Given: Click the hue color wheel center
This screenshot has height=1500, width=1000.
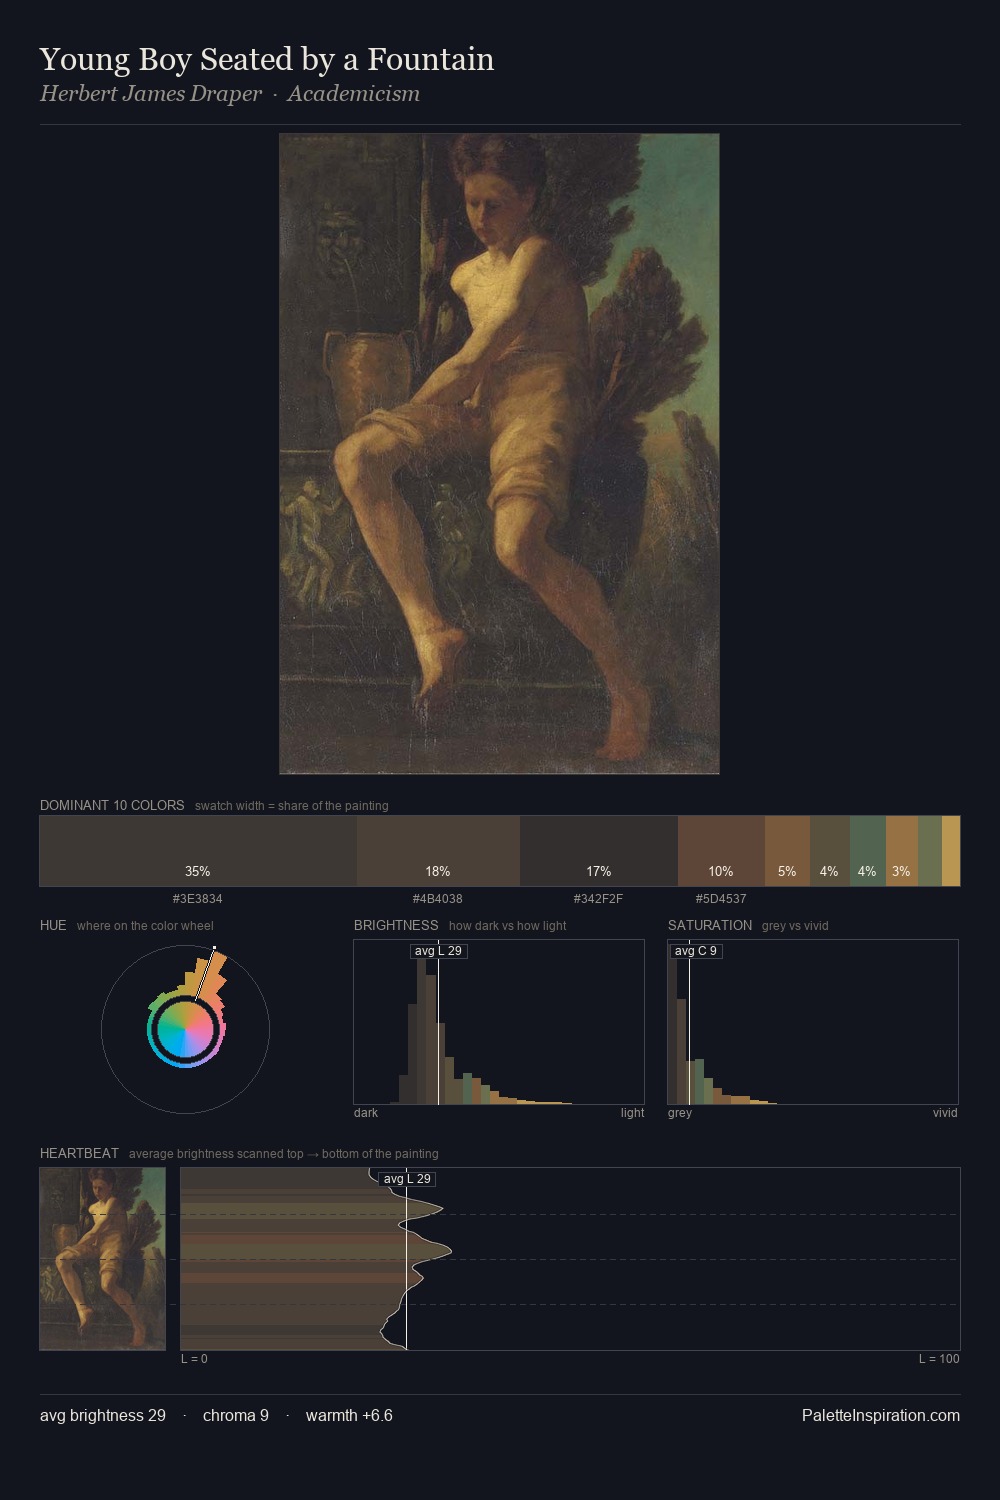Looking at the screenshot, I should (185, 1029).
